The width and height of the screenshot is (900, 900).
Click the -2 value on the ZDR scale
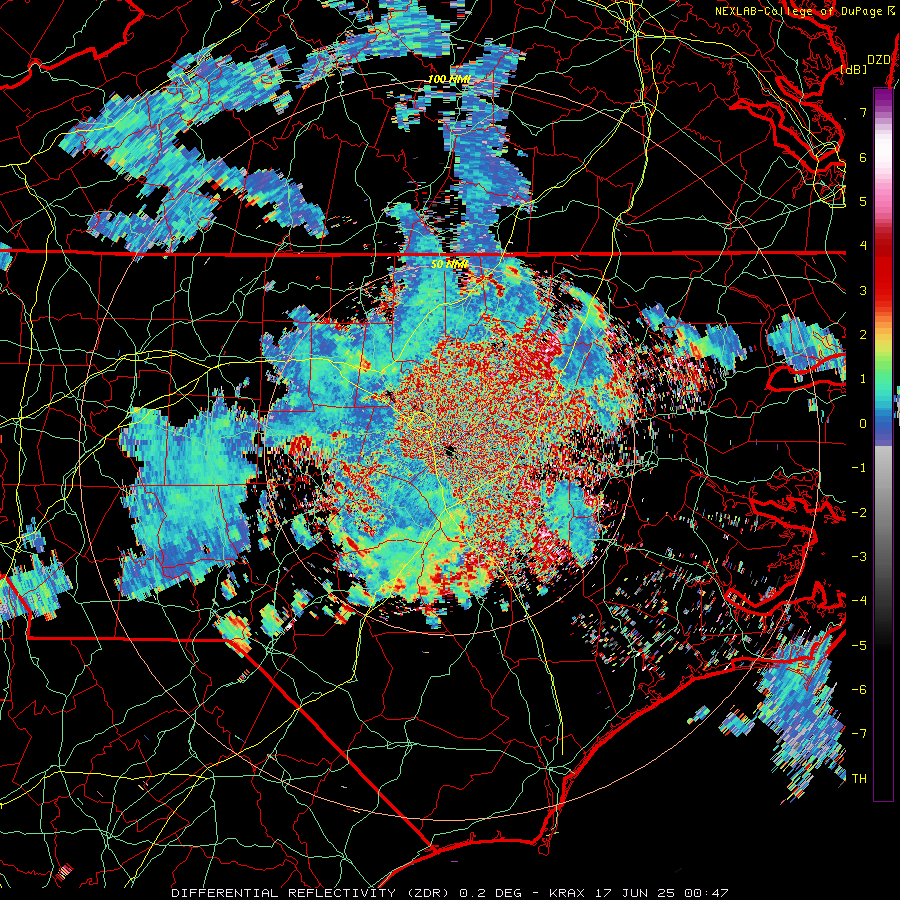click(x=859, y=512)
